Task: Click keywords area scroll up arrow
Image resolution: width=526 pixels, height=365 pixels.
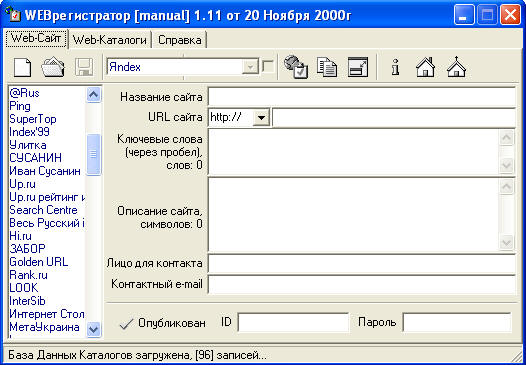Action: click(x=507, y=137)
